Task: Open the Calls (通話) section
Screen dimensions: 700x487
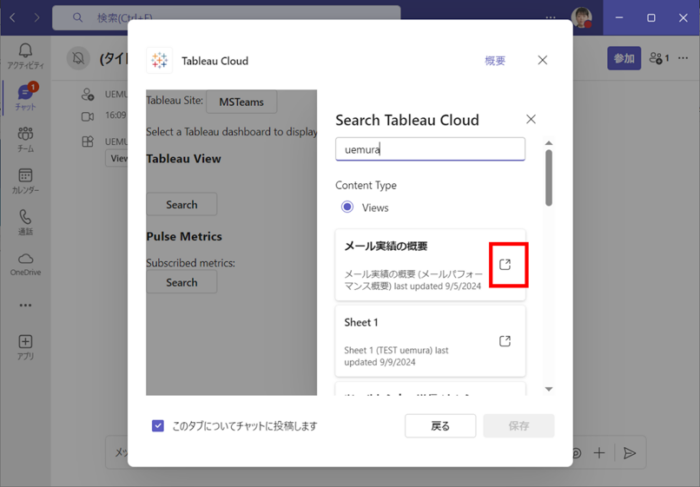Action: [25, 222]
